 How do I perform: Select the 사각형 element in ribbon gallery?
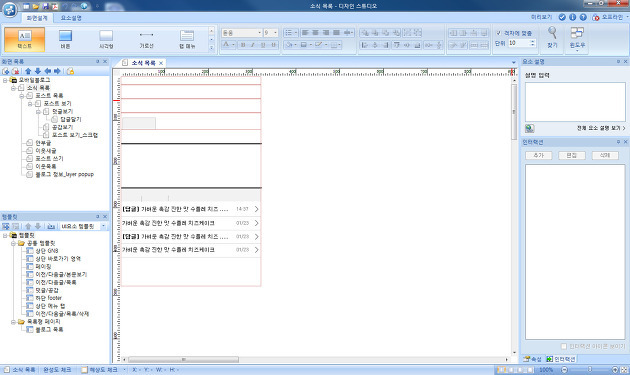(106, 39)
